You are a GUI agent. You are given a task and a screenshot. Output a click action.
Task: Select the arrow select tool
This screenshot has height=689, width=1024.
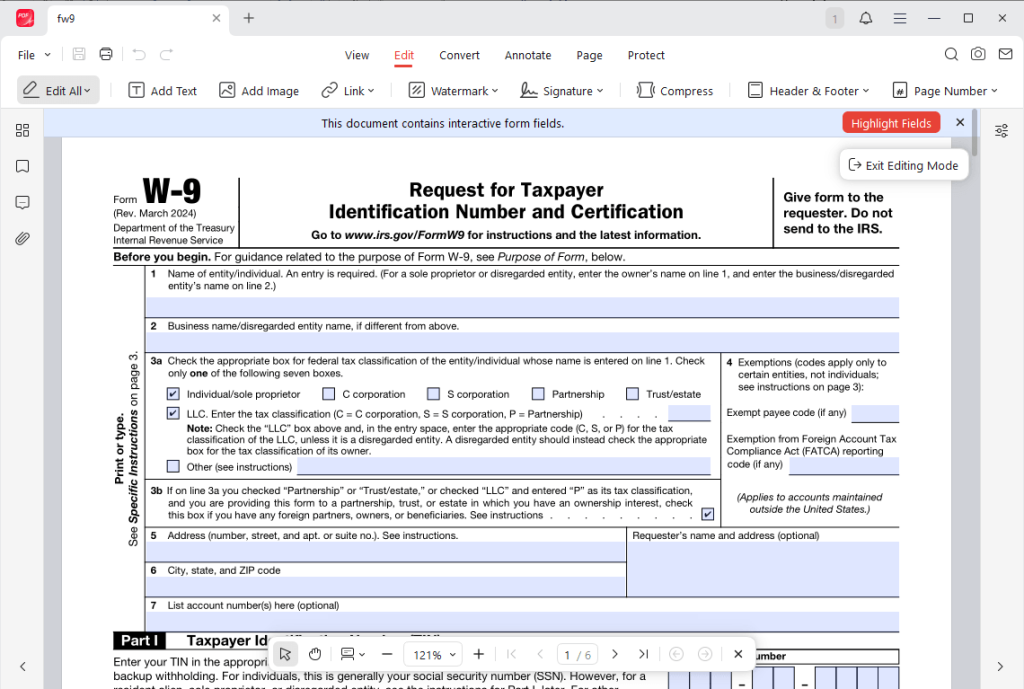pyautogui.click(x=285, y=654)
